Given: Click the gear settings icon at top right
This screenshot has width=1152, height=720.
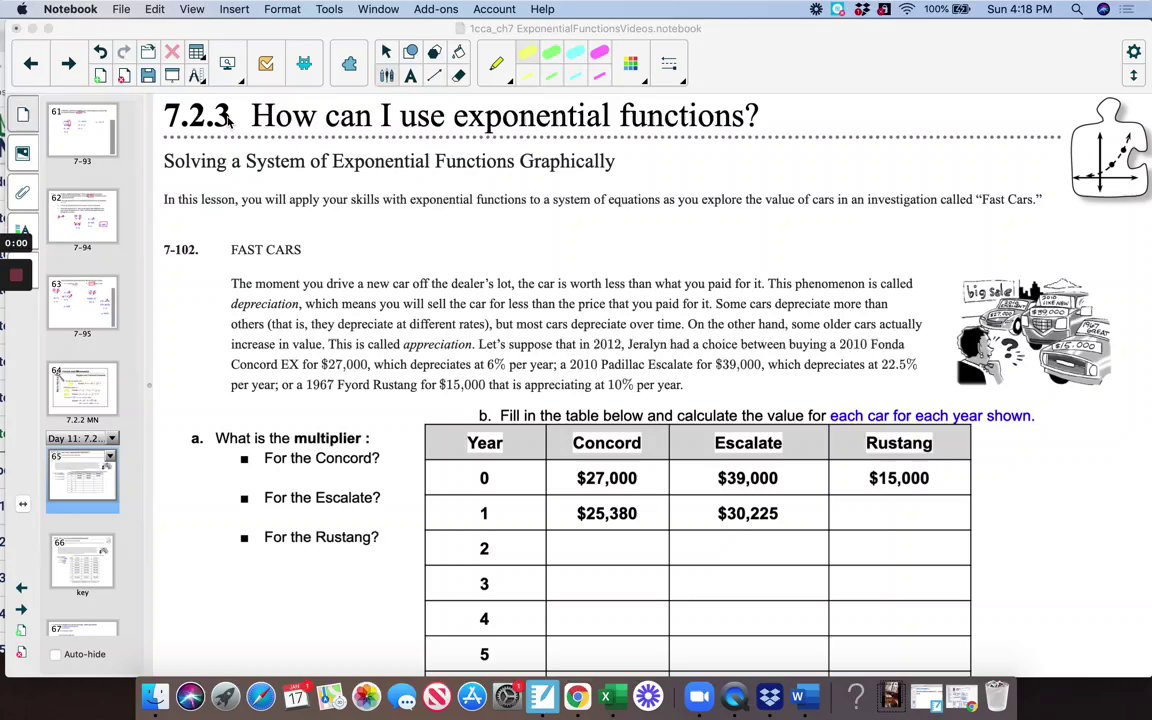Looking at the screenshot, I should [x=1134, y=51].
